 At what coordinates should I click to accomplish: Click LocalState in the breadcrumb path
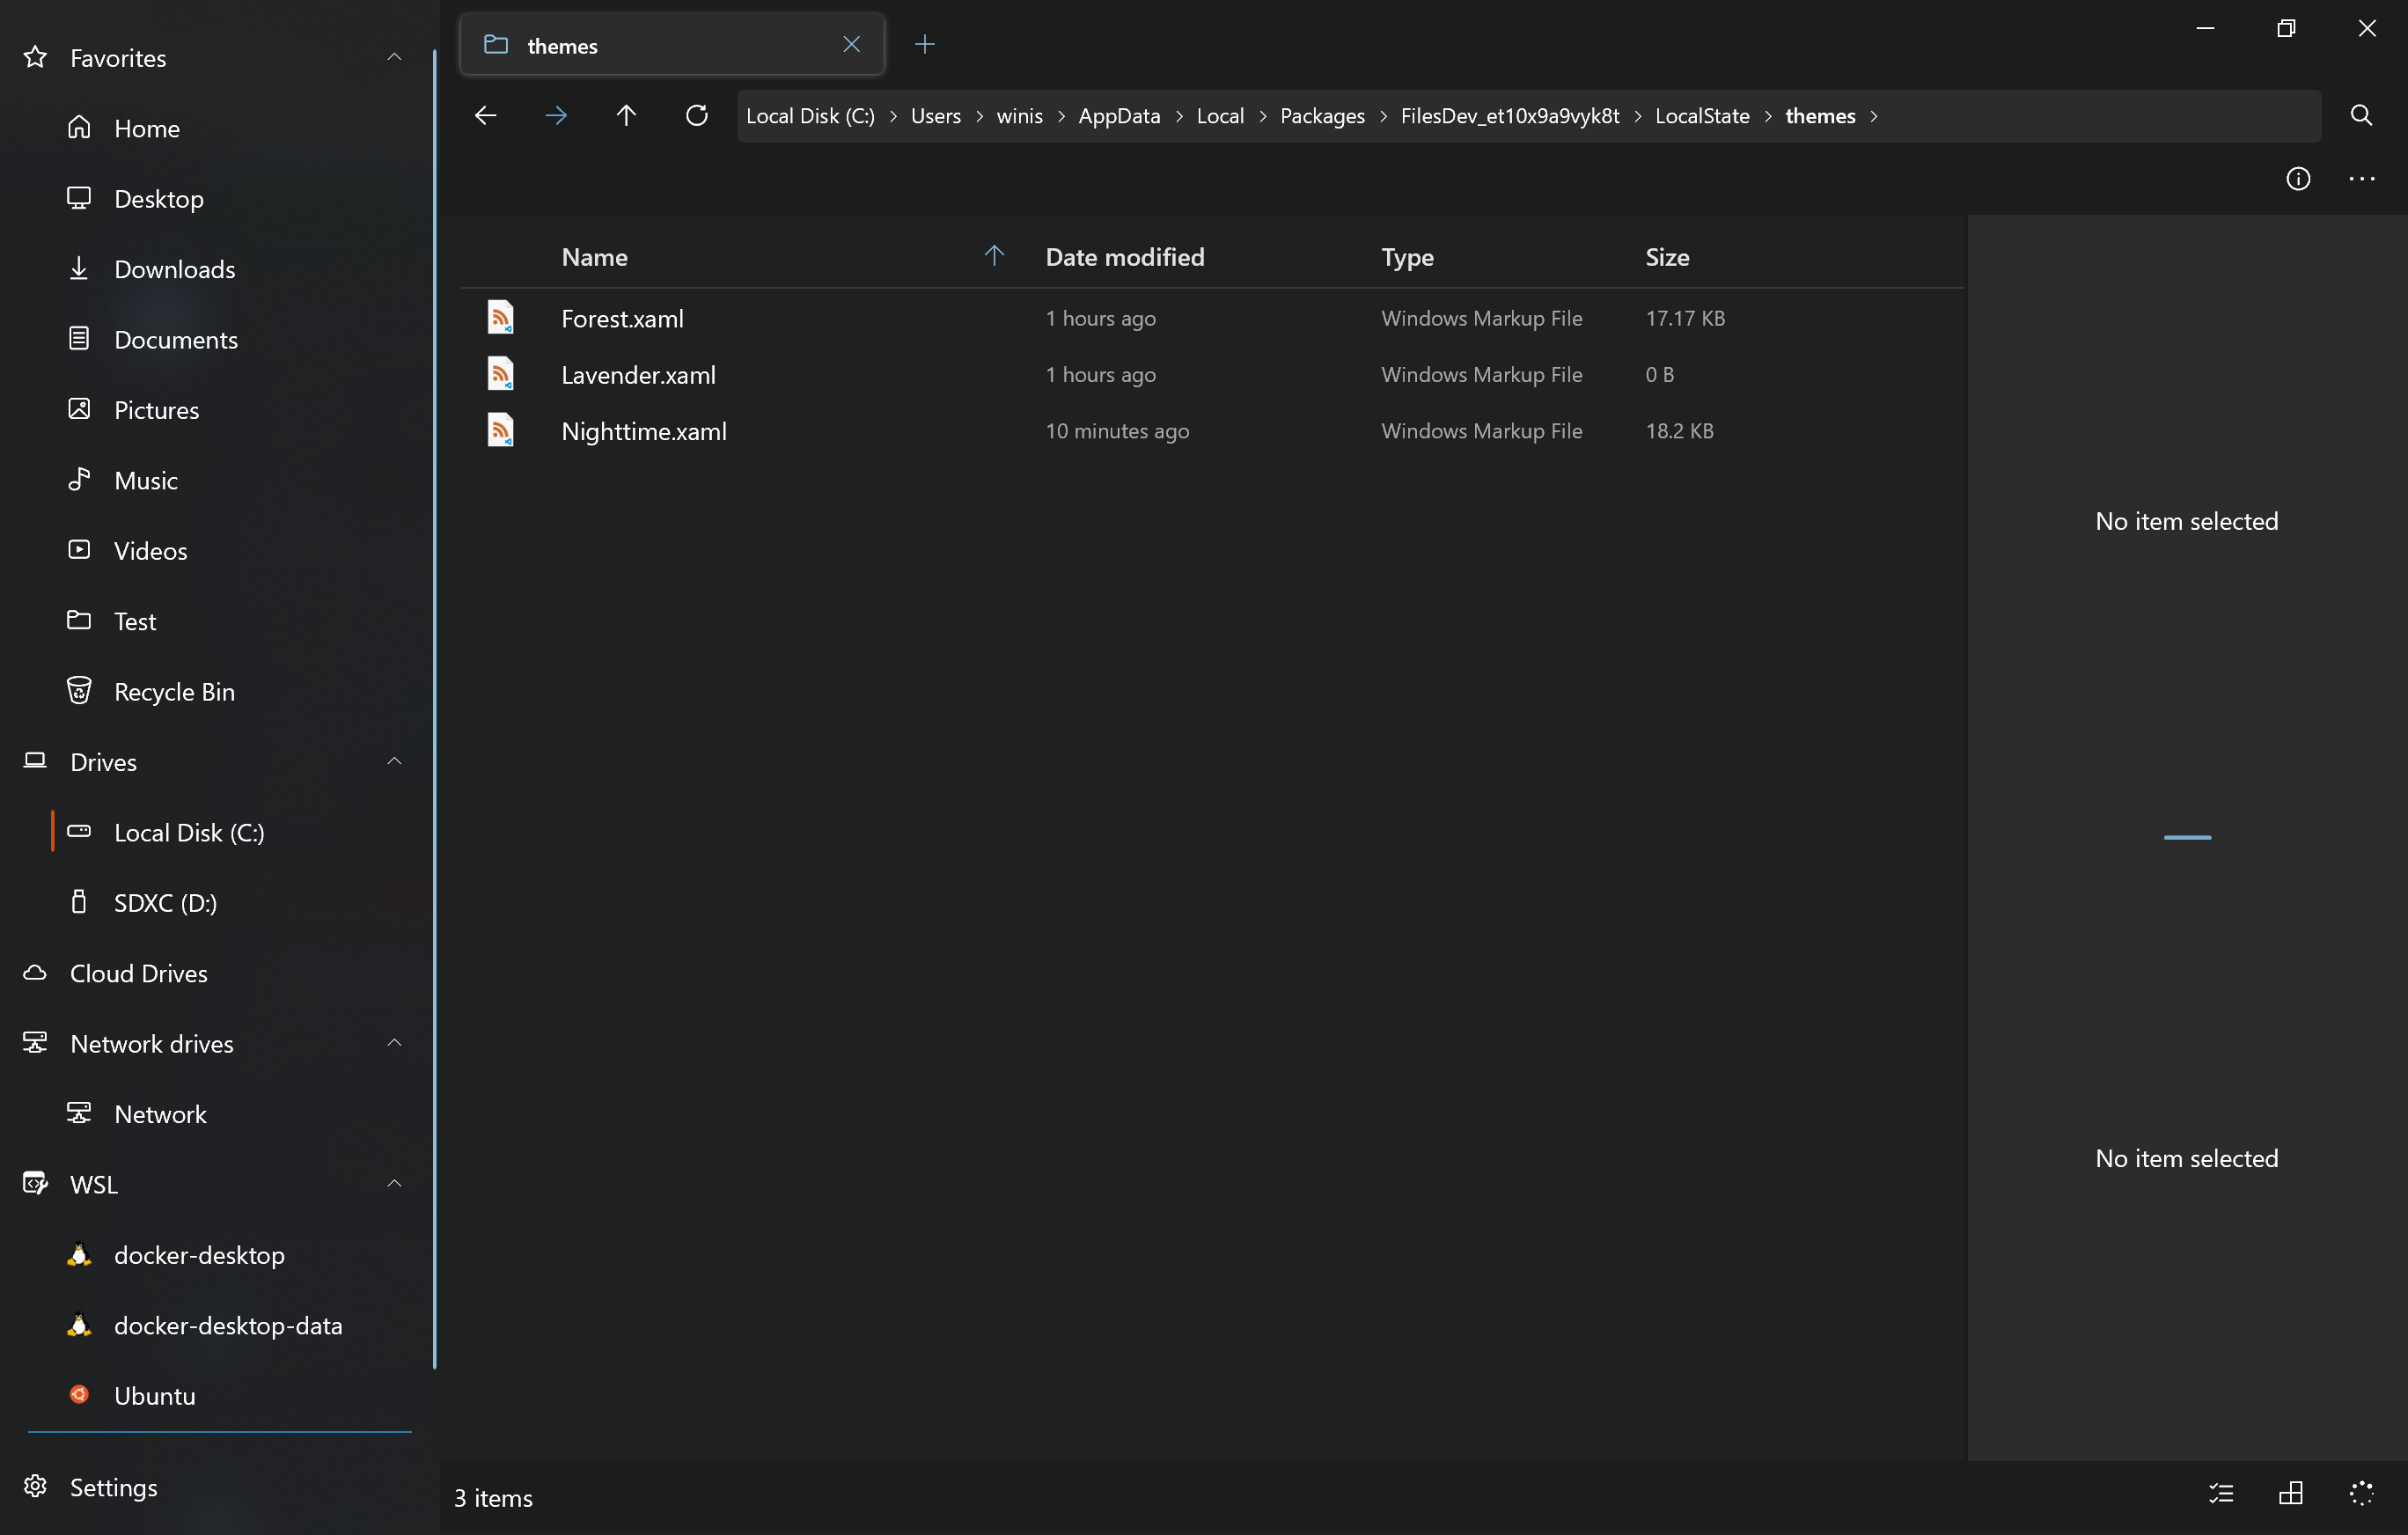pos(1702,116)
